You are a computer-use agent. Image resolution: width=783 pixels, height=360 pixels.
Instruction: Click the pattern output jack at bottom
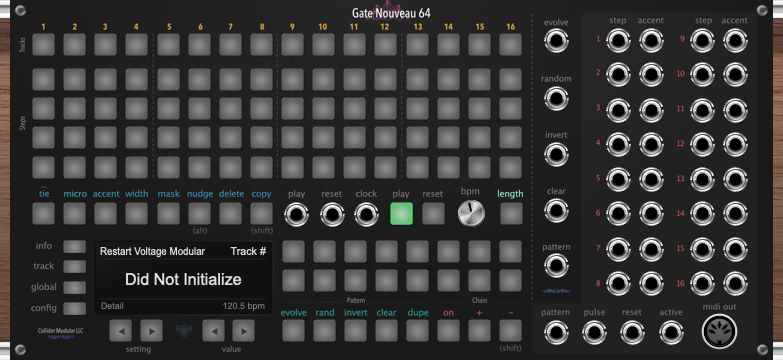pyautogui.click(x=556, y=333)
